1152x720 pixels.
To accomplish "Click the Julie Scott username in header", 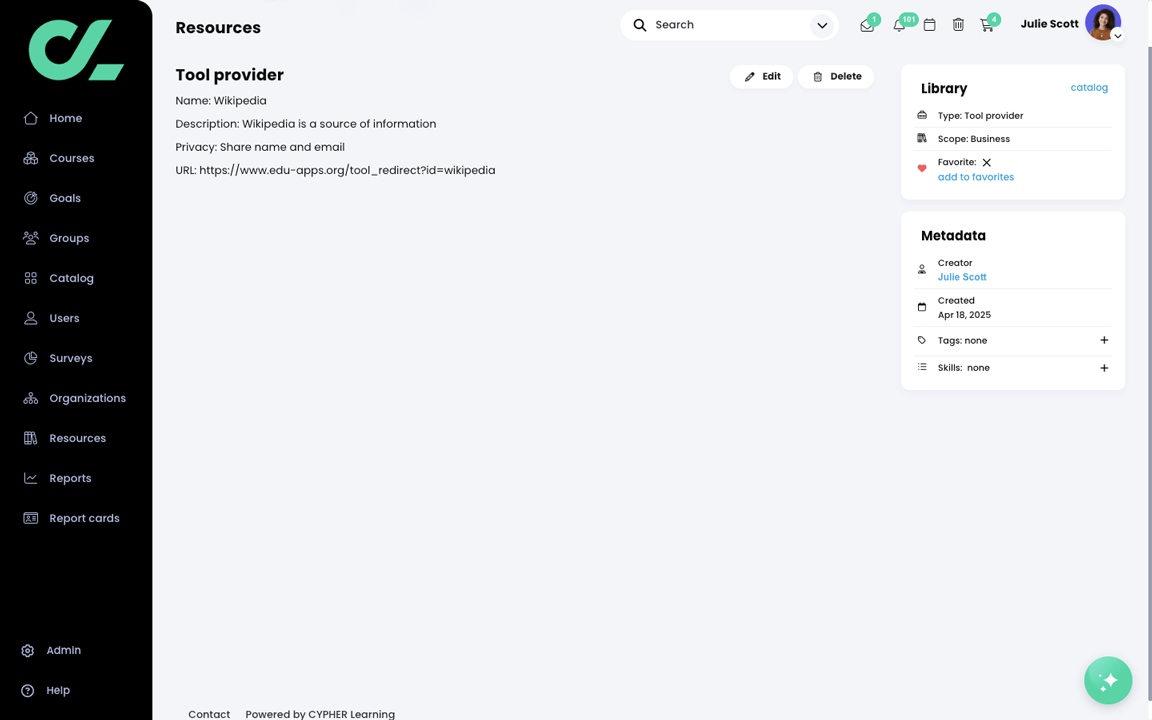I will point(1049,24).
